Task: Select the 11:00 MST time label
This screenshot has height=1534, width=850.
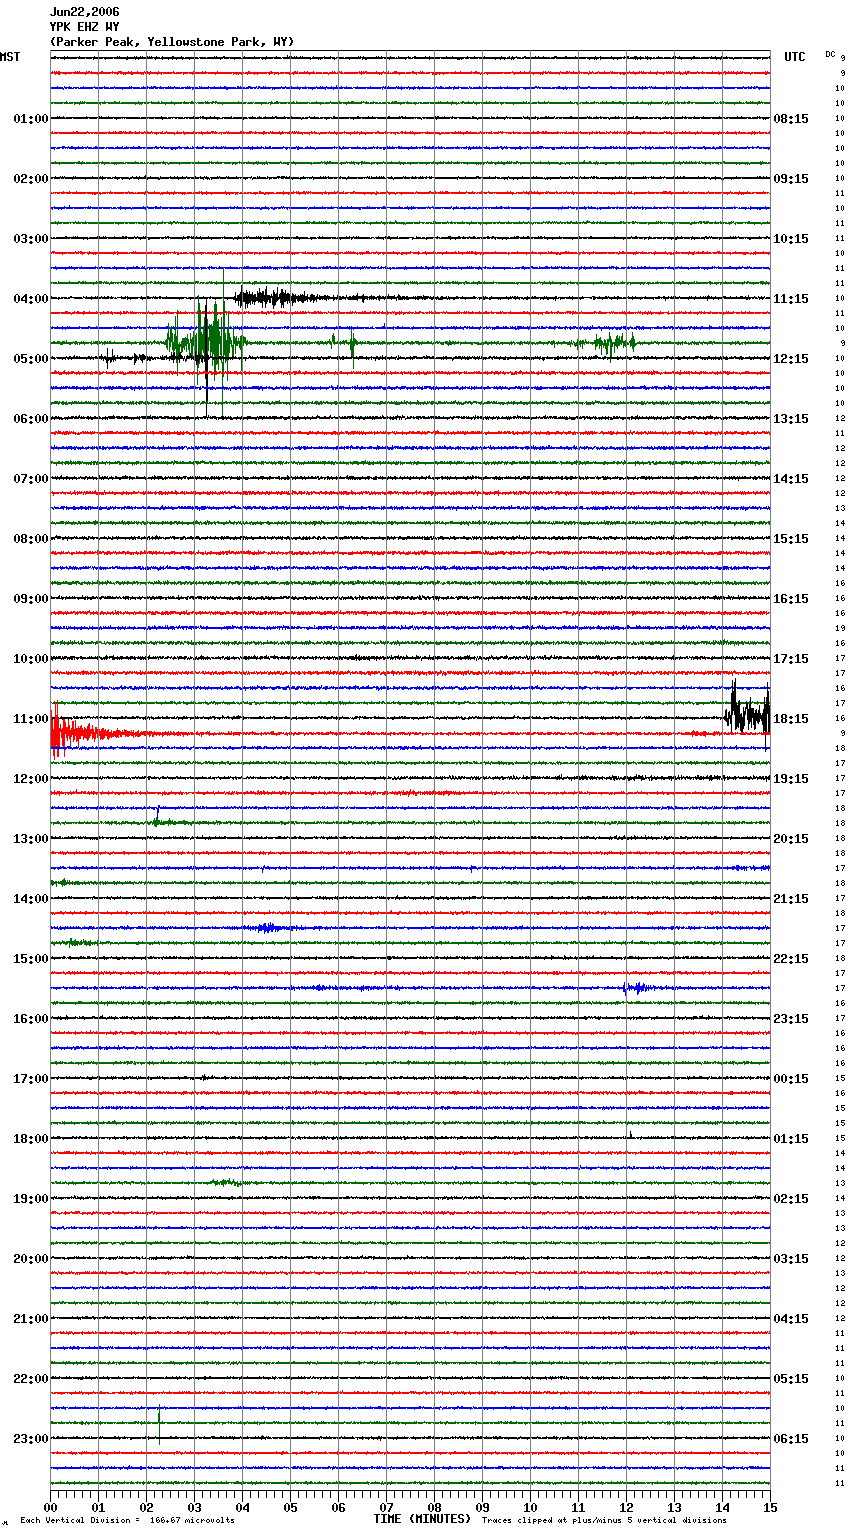Action: 31,719
